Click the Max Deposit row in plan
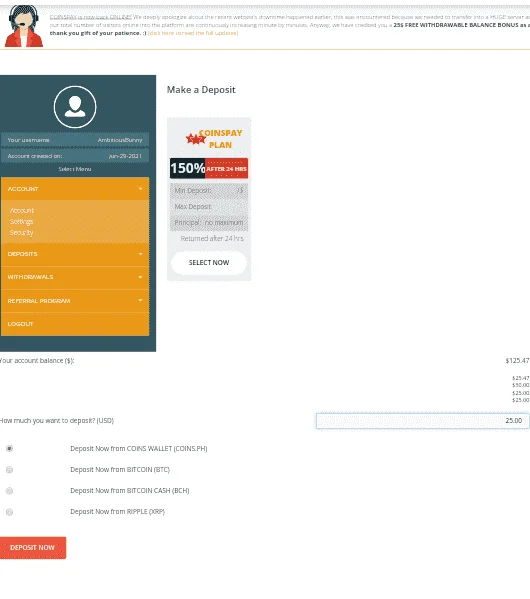This screenshot has width=530, height=599. coord(209,207)
